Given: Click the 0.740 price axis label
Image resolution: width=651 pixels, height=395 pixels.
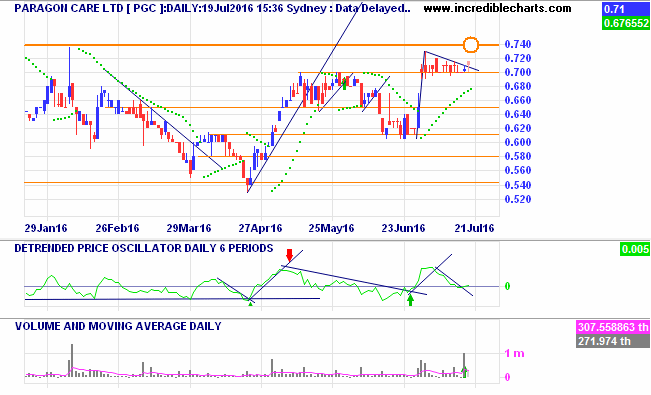Looking at the screenshot, I should click(518, 44).
